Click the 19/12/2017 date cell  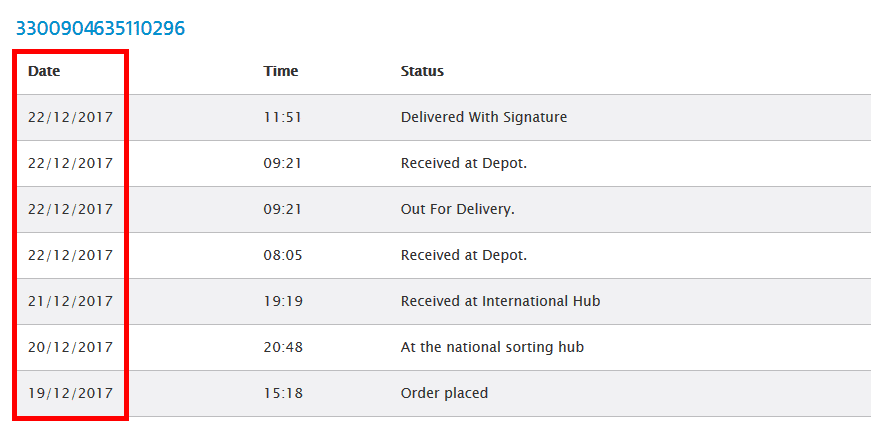[71, 393]
